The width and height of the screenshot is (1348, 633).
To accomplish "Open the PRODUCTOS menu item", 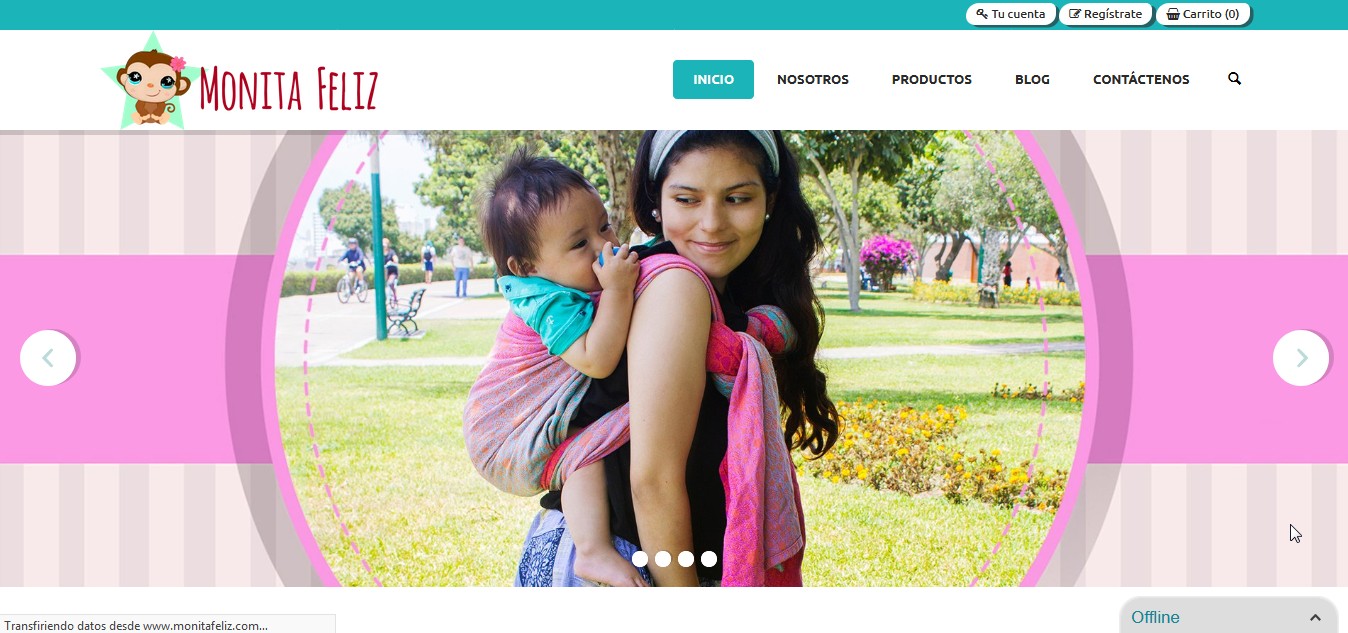I will [932, 79].
